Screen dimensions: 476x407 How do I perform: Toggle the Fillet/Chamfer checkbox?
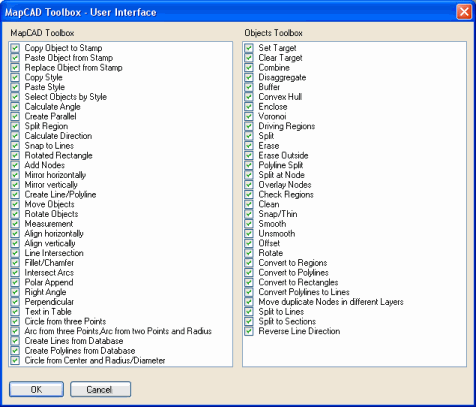click(x=15, y=263)
